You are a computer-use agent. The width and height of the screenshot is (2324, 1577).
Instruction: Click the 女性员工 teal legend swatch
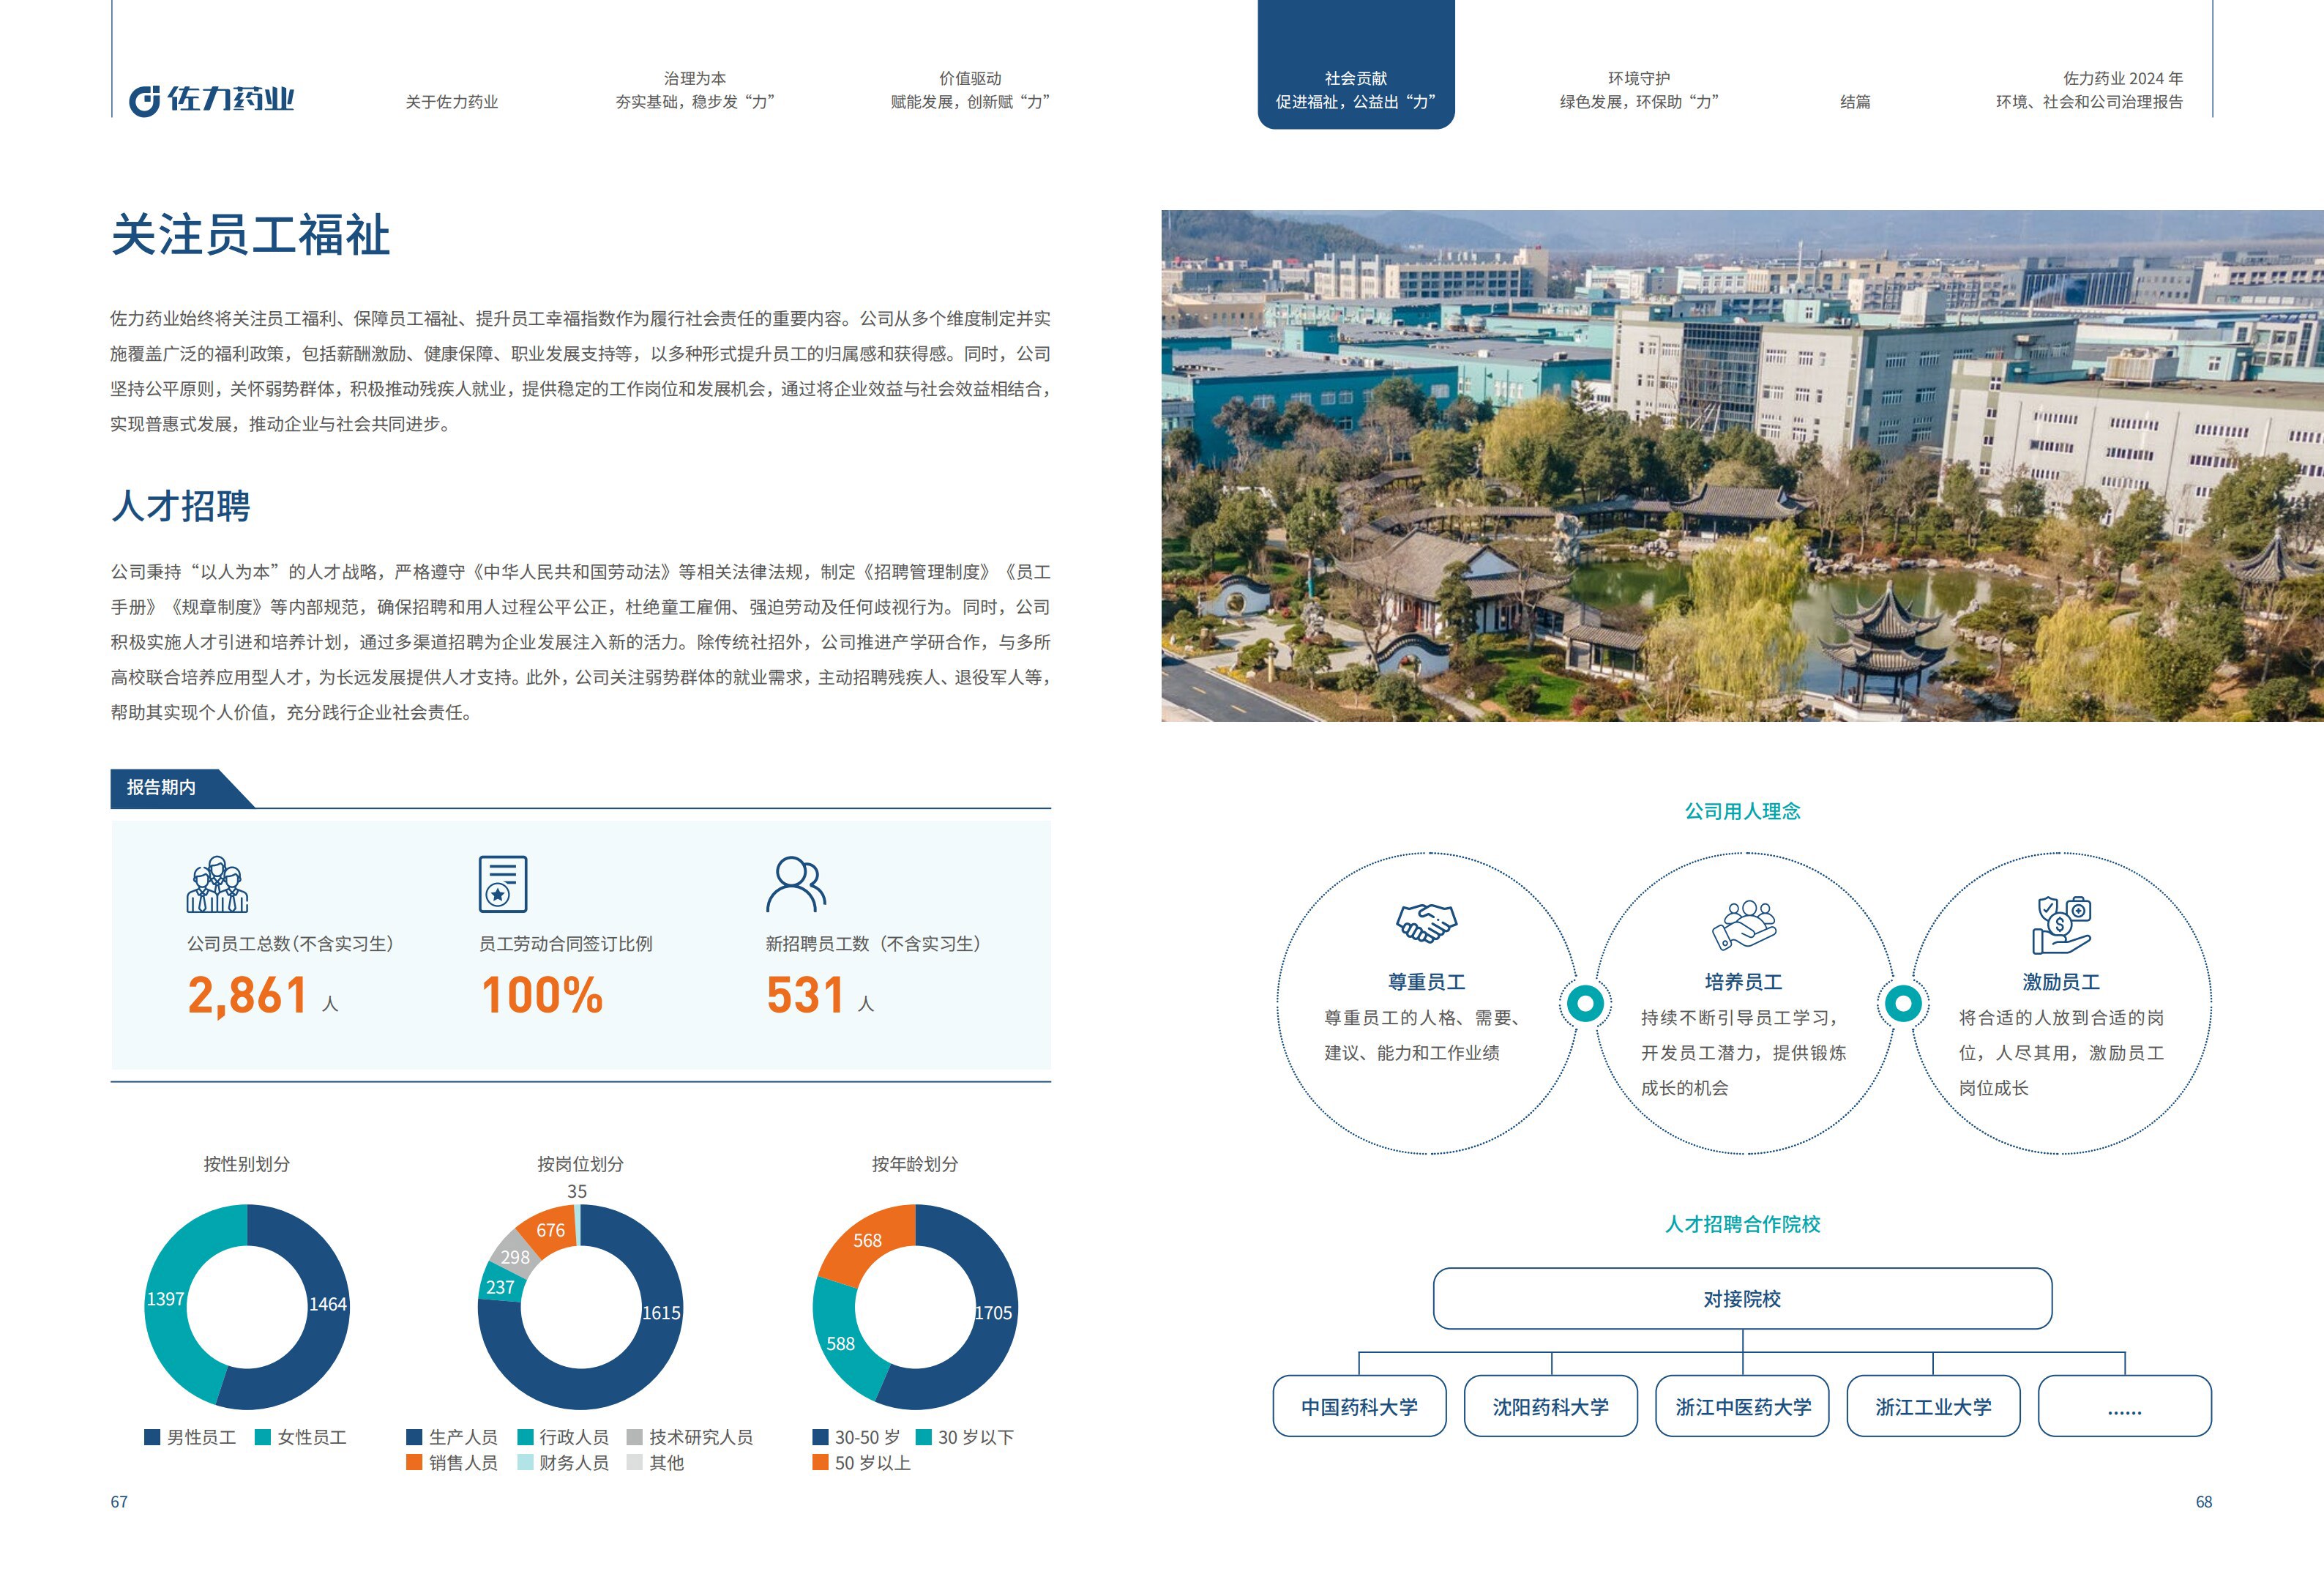coord(263,1437)
